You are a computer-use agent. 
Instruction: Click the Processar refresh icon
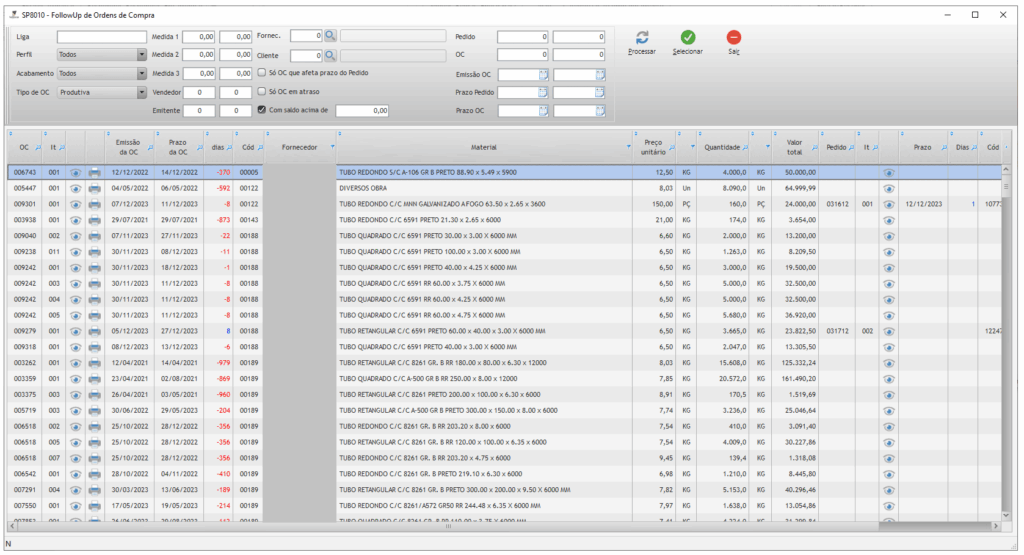point(642,37)
